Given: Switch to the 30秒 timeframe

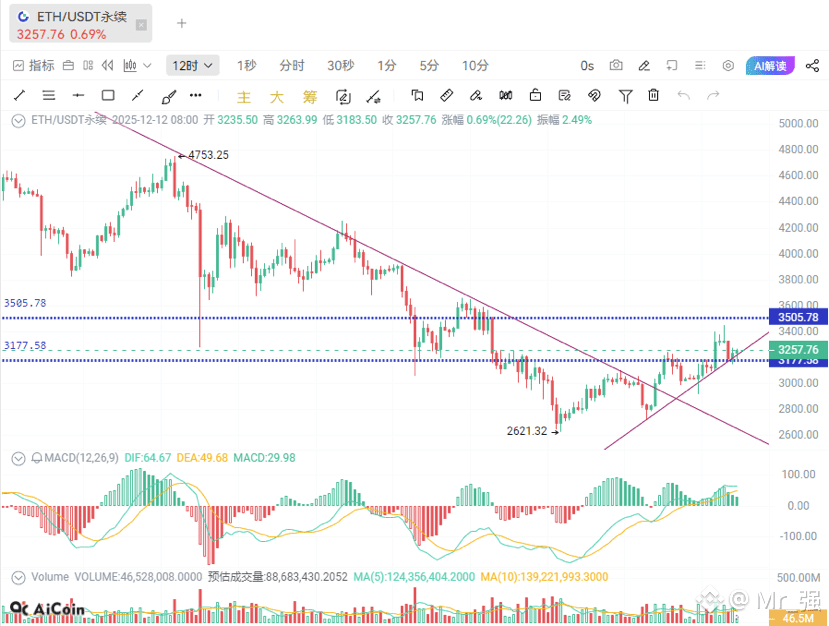Looking at the screenshot, I should click(340, 66).
